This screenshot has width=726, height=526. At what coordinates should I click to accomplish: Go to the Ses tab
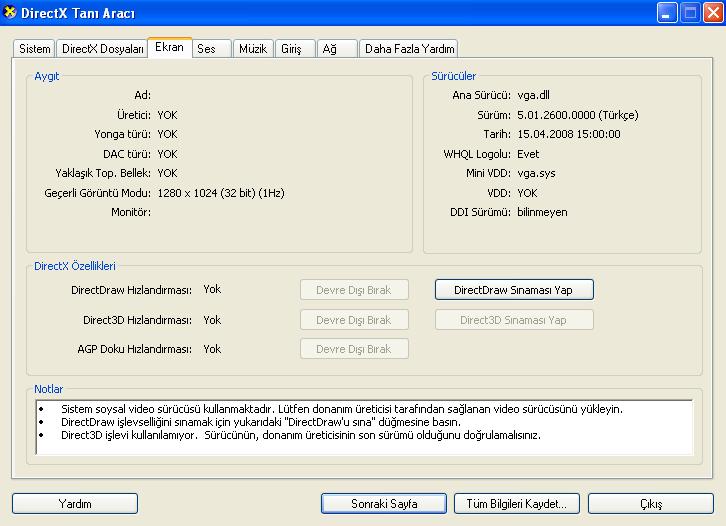212,49
